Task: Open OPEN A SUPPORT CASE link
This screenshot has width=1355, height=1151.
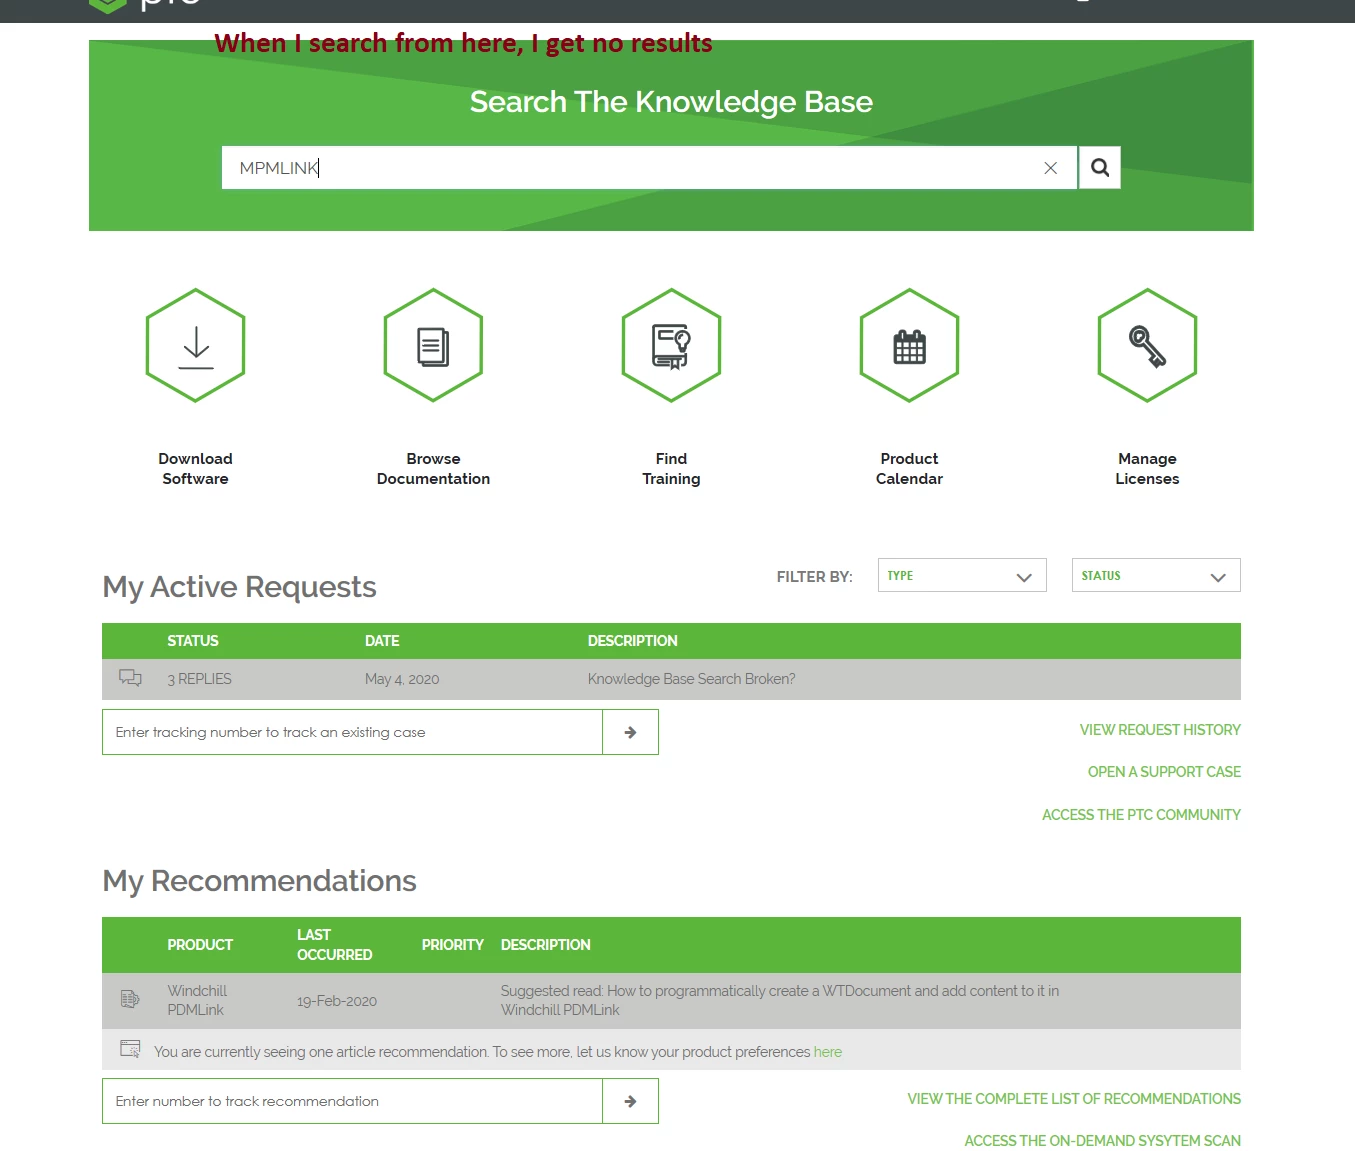Action: [1164, 772]
